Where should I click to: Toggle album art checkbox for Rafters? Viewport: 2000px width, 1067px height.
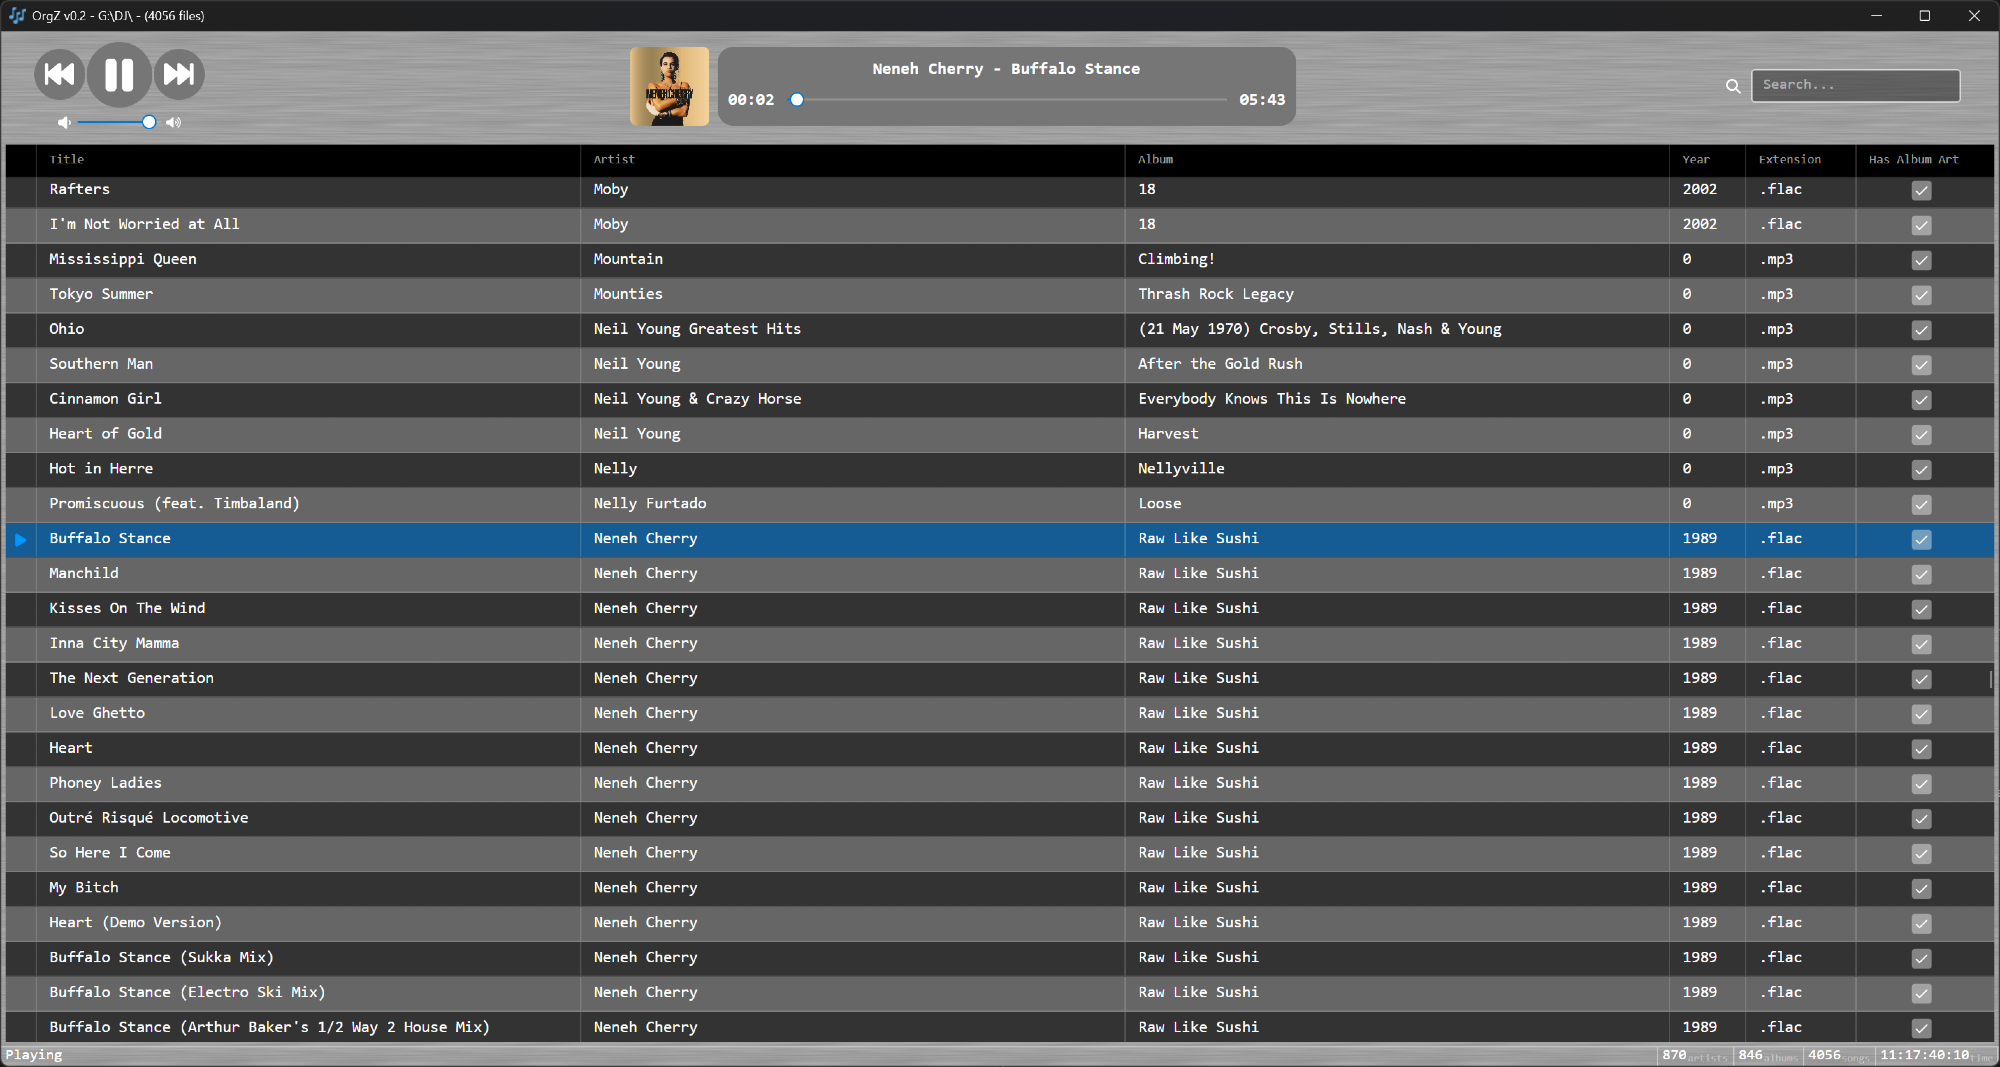pos(1921,190)
